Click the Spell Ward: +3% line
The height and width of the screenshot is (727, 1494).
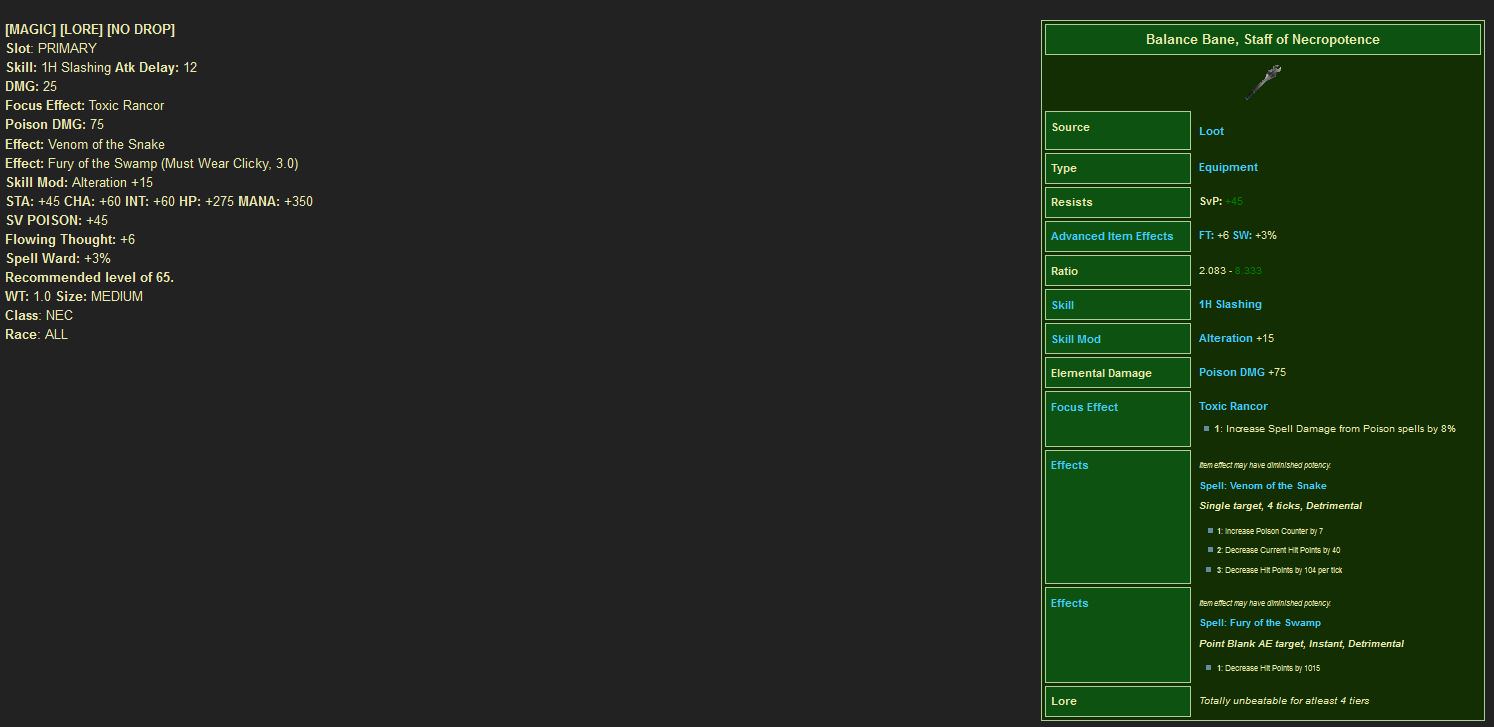(58, 258)
